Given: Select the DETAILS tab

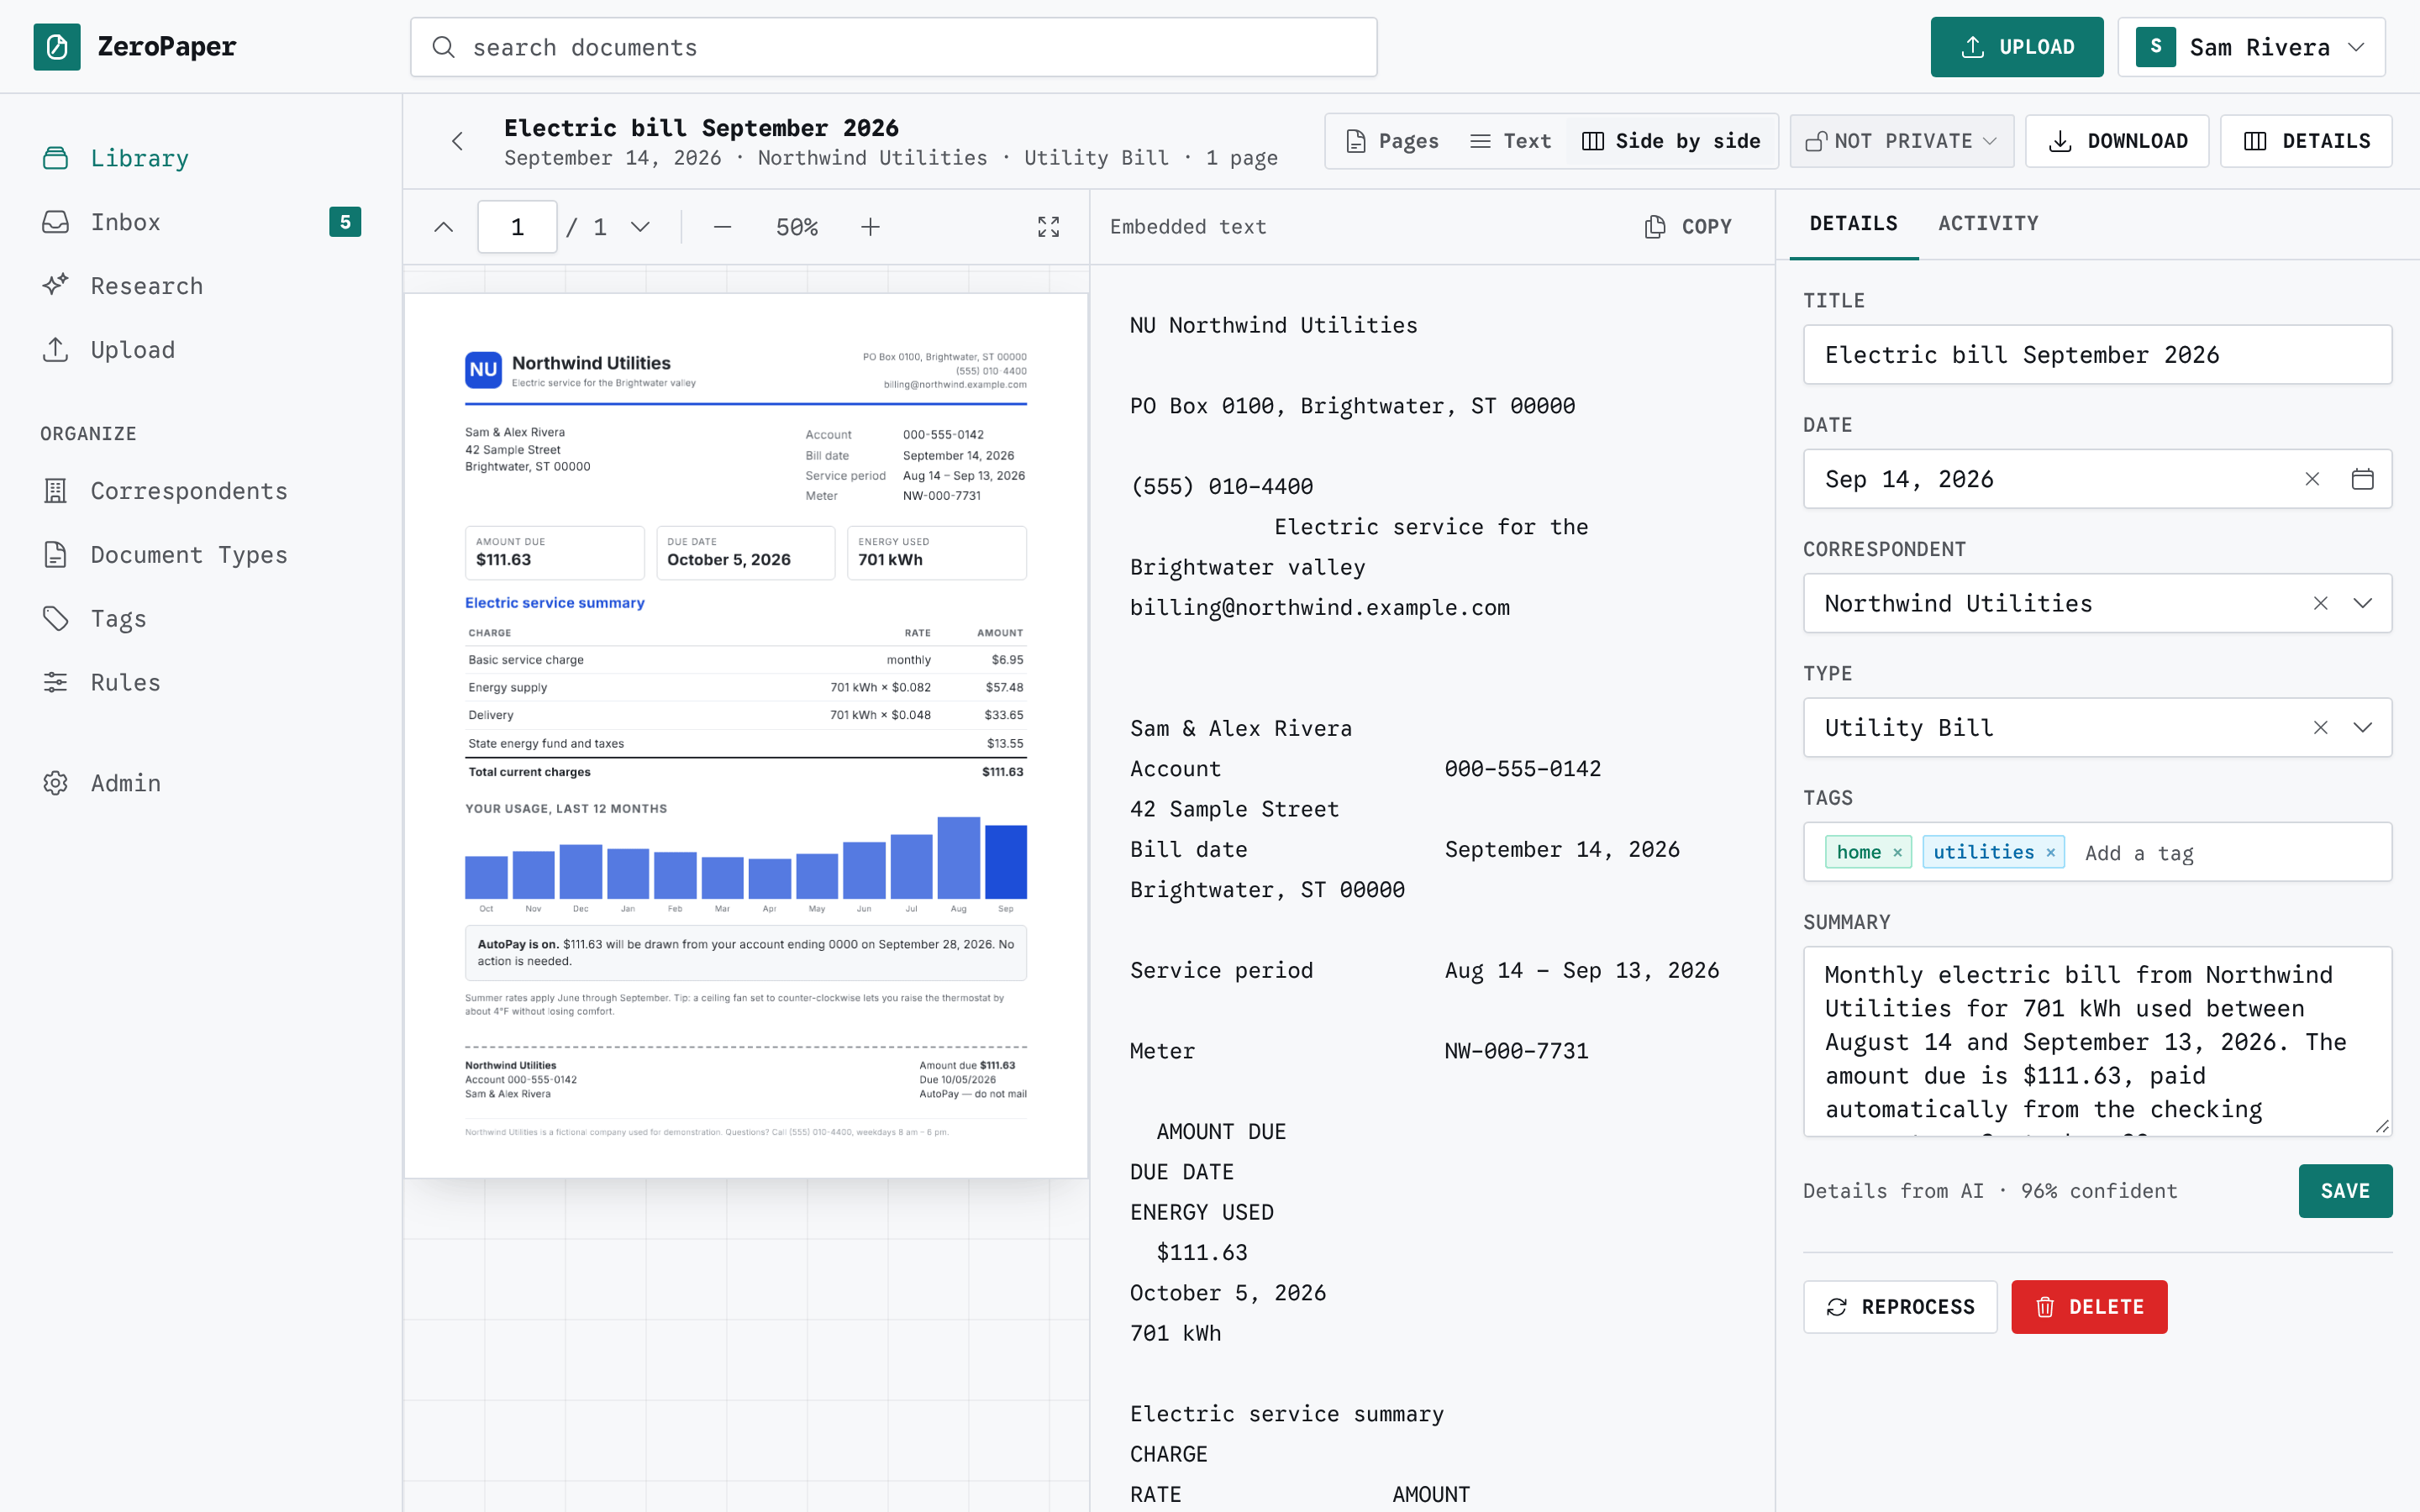Looking at the screenshot, I should [1853, 224].
